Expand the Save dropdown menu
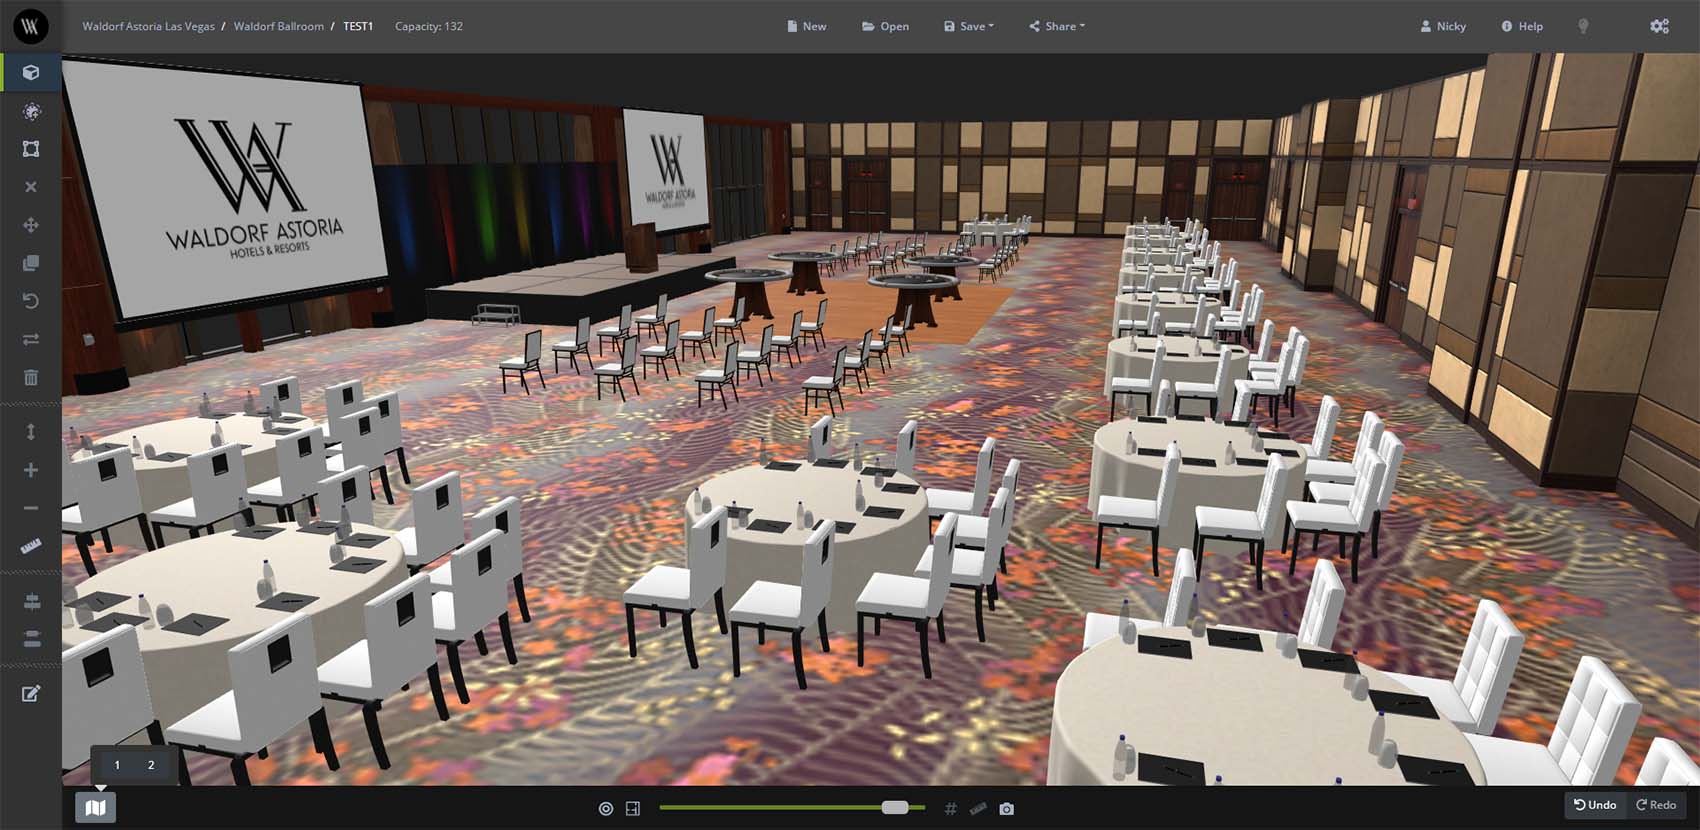The image size is (1700, 830). click(969, 26)
